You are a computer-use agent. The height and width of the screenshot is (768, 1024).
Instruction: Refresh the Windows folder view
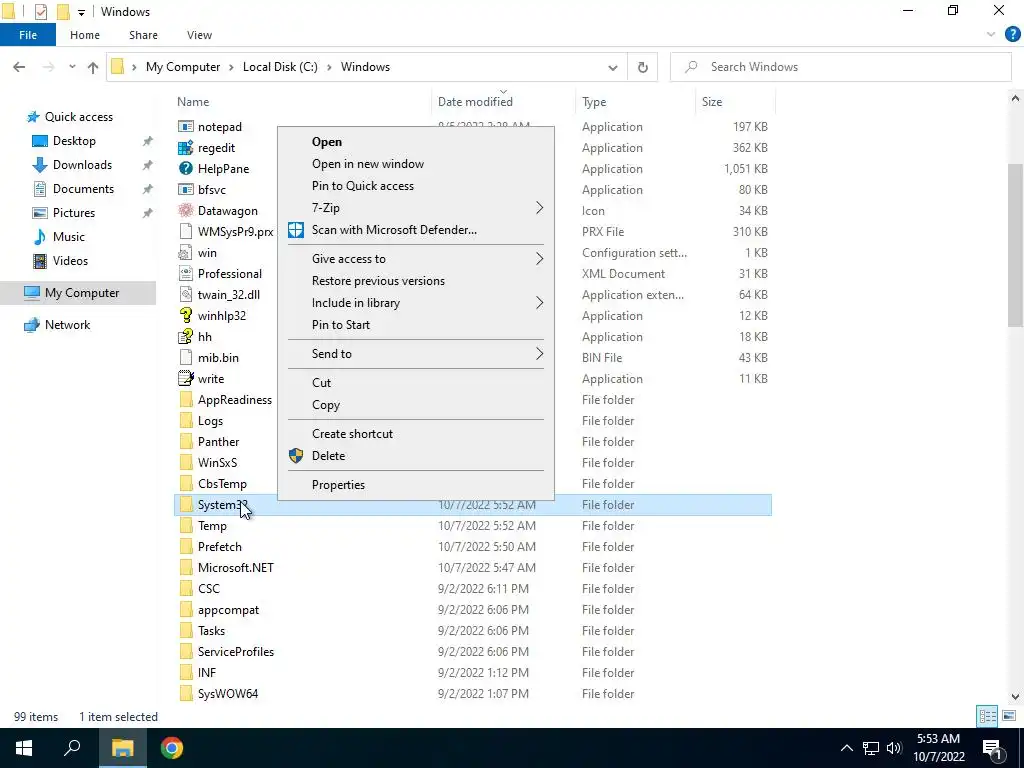click(x=643, y=67)
